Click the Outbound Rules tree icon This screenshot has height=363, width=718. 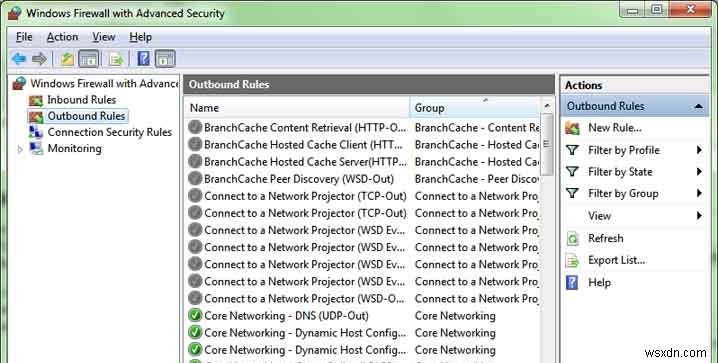pos(36,116)
